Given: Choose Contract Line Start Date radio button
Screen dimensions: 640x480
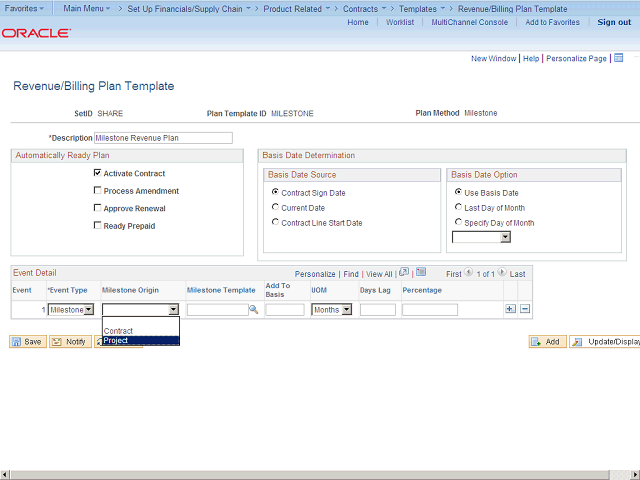Looking at the screenshot, I should coord(275,222).
